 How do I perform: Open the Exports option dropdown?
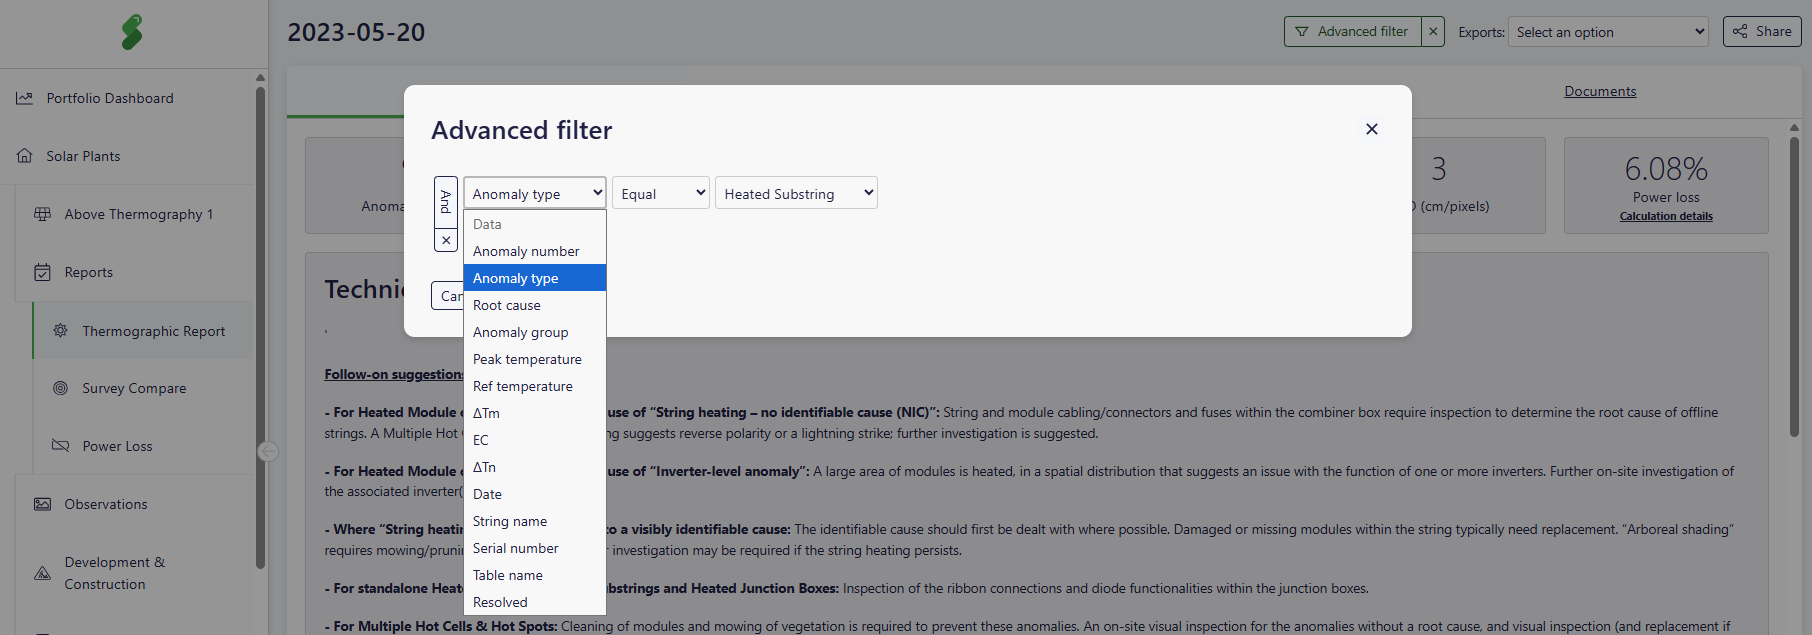point(1608,32)
